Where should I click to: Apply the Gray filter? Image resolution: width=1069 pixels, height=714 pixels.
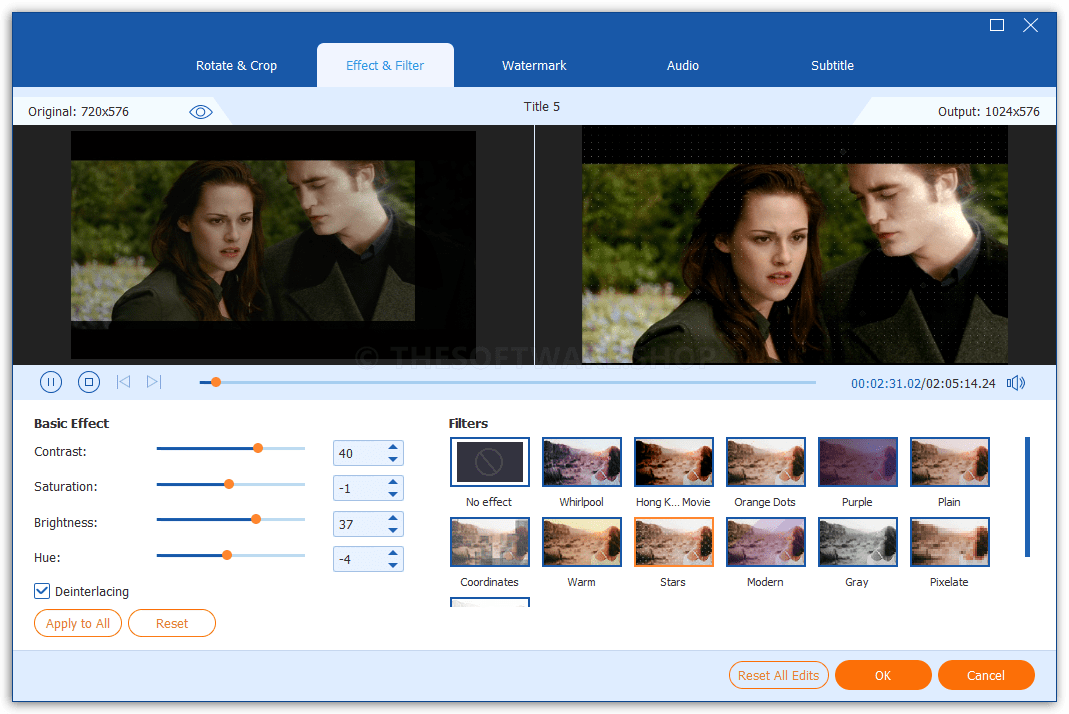click(858, 542)
